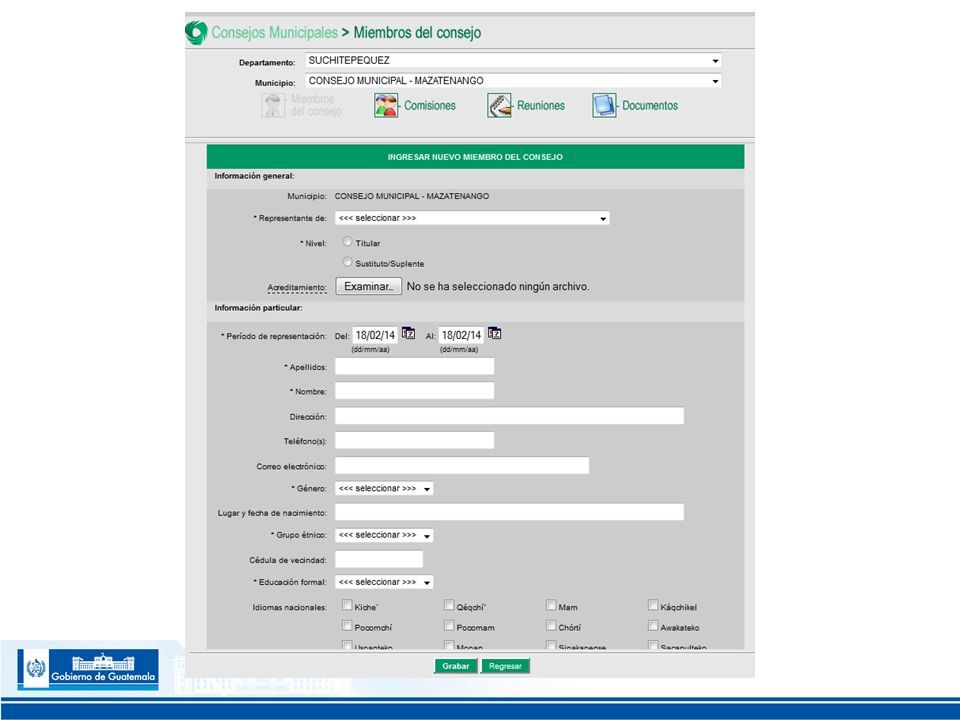Open the Grupo étnico dropdown

click(384, 535)
